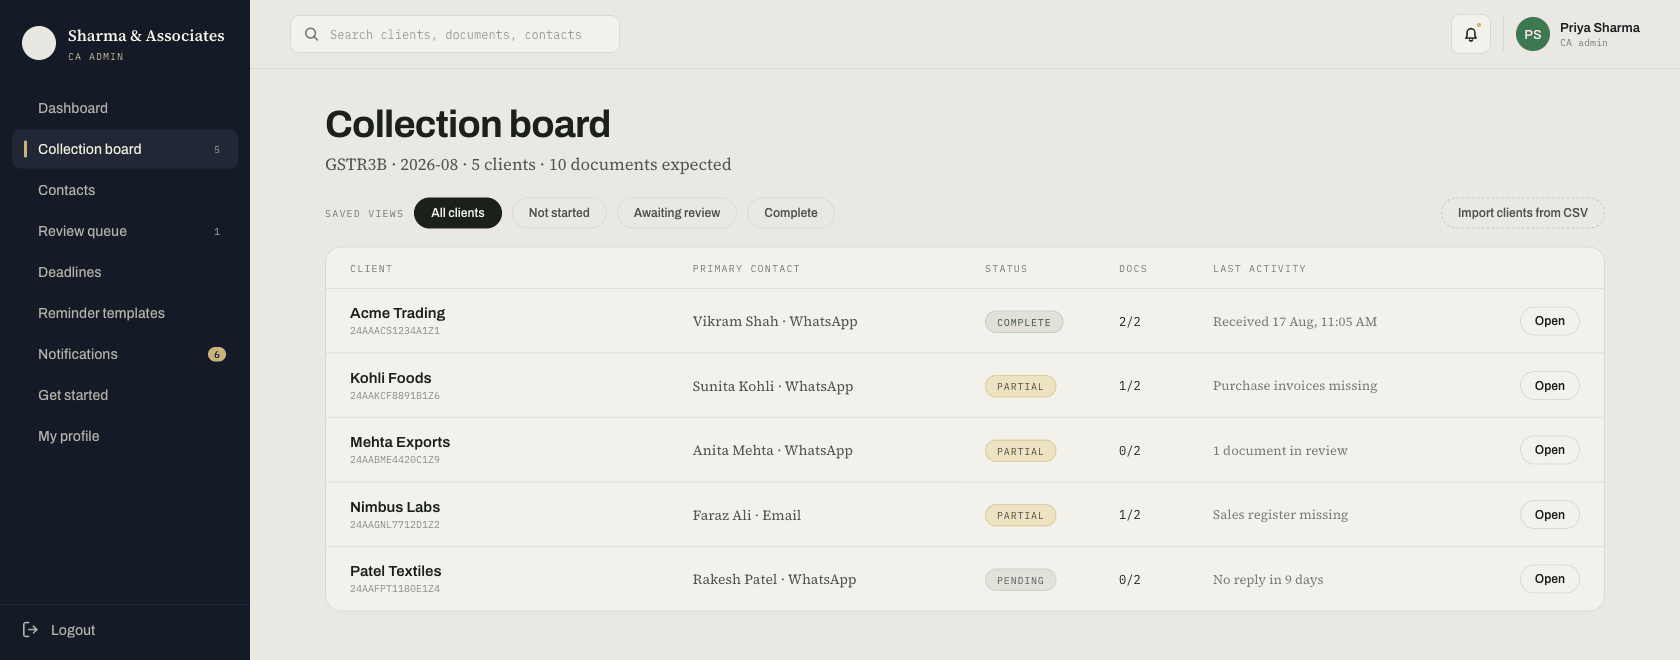Screen dimensions: 1680x660
Task: Click the PARTIAL status badge for Nimbus Labs
Action: pyautogui.click(x=1020, y=515)
